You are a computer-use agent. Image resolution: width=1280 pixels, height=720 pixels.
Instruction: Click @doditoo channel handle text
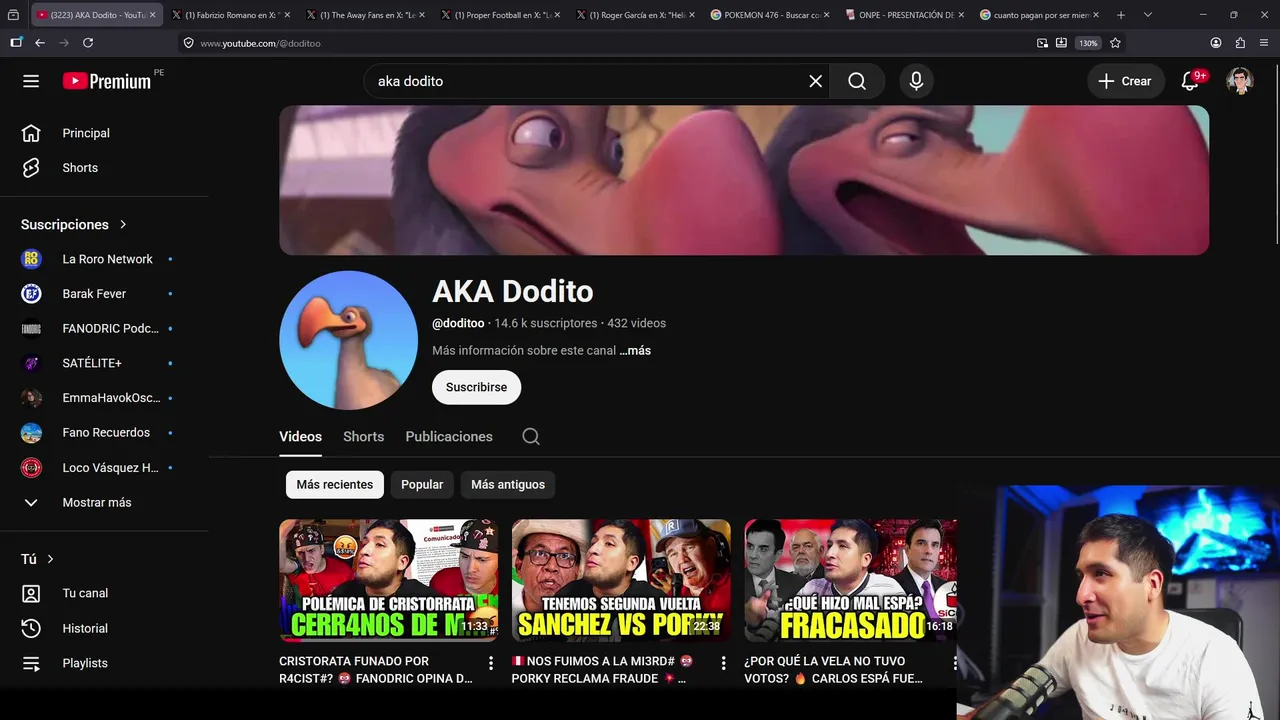point(458,323)
